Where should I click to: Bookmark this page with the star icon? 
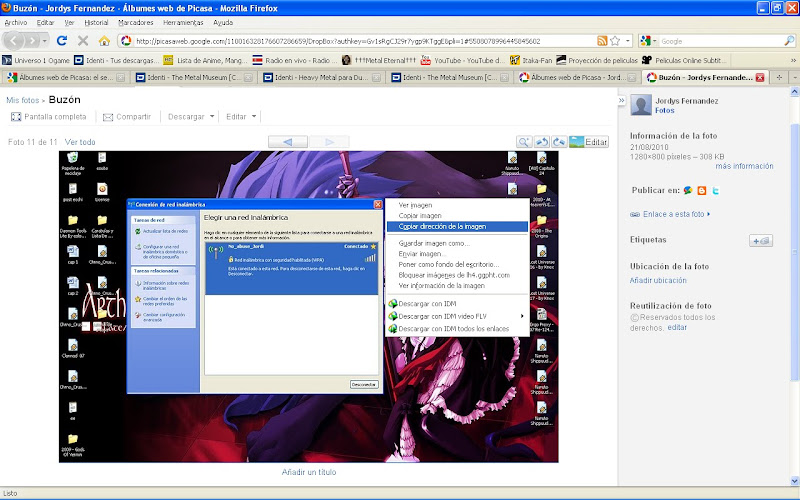pos(615,41)
